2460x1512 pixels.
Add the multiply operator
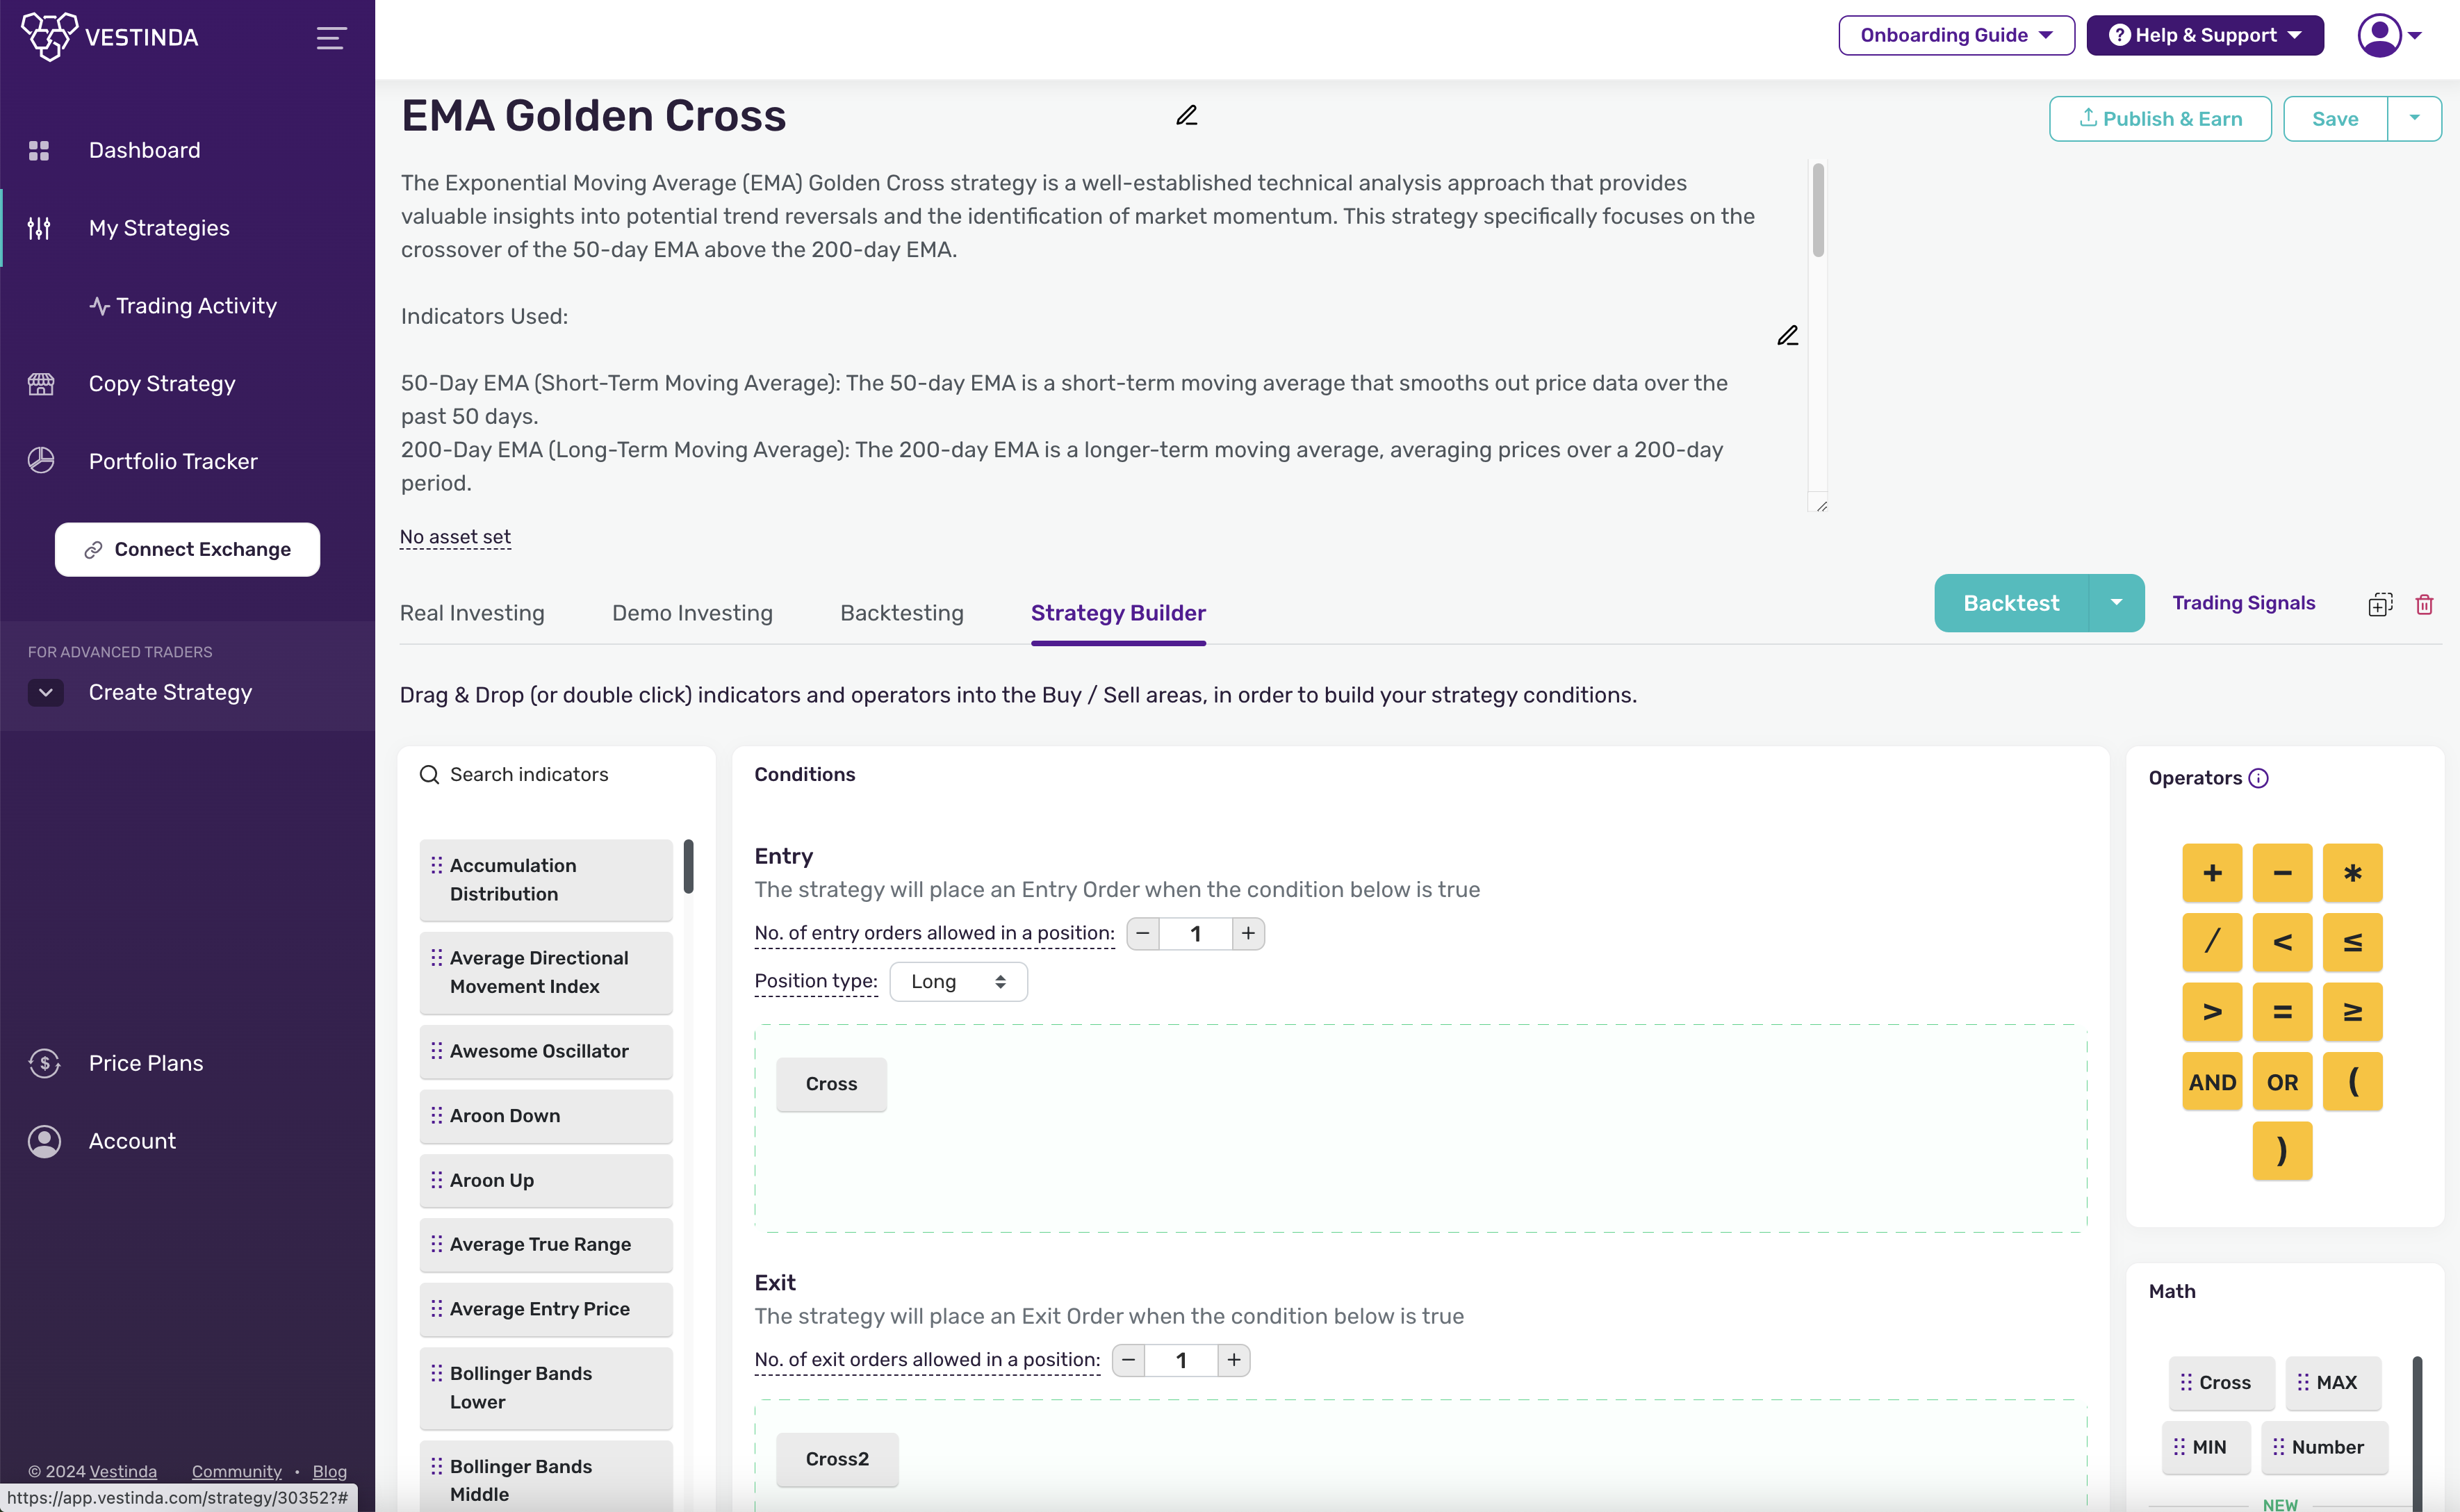2353,873
